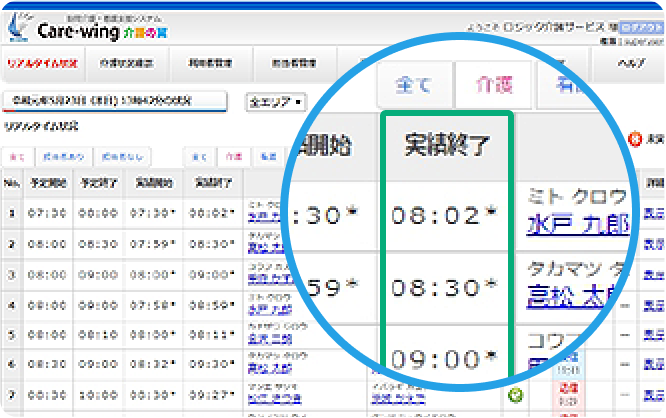This screenshot has width=666, height=418.
Task: Click the red circular legend icon beside the magnified circle
Action: (x=635, y=139)
